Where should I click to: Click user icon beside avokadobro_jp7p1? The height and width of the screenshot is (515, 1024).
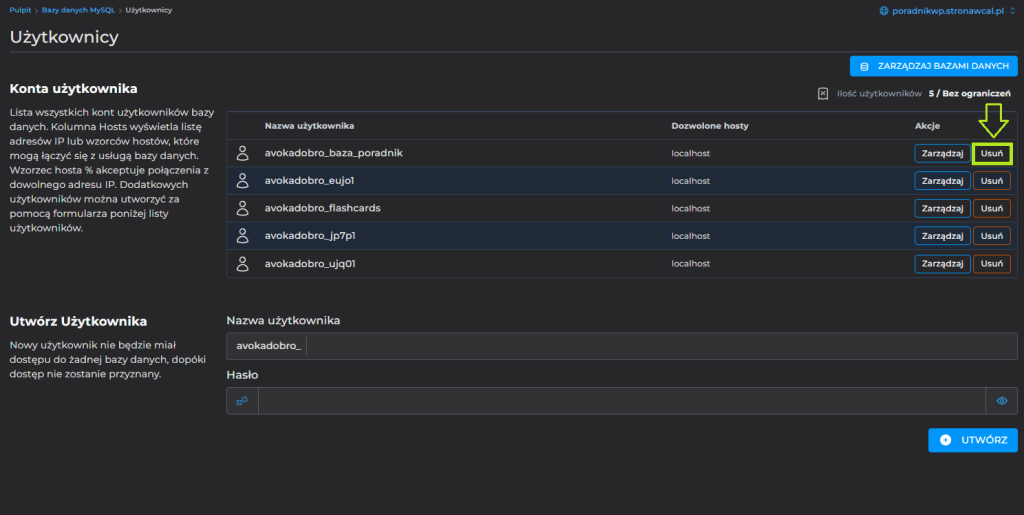pos(242,236)
